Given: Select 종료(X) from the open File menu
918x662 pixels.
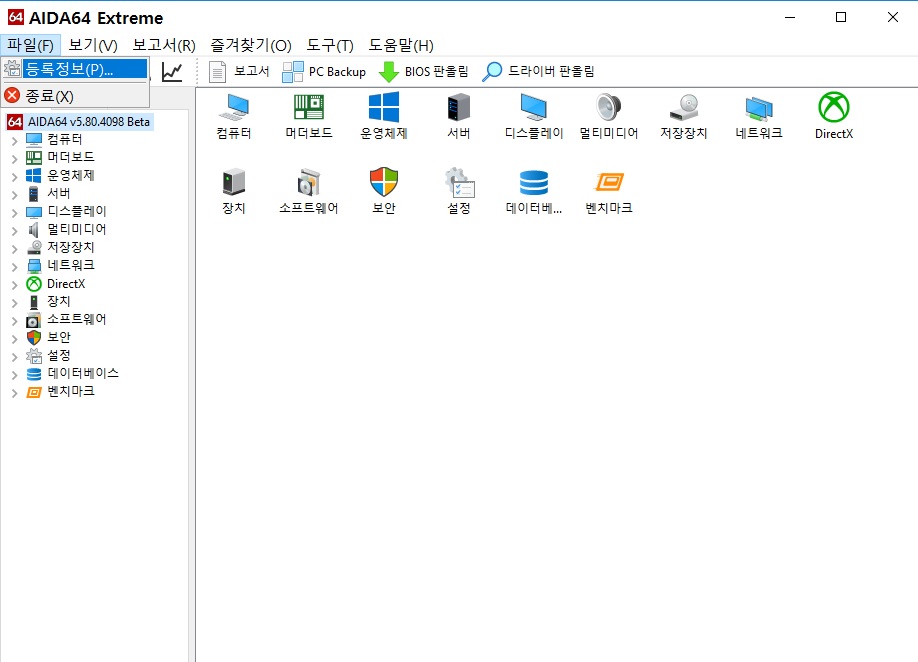Looking at the screenshot, I should click(47, 96).
